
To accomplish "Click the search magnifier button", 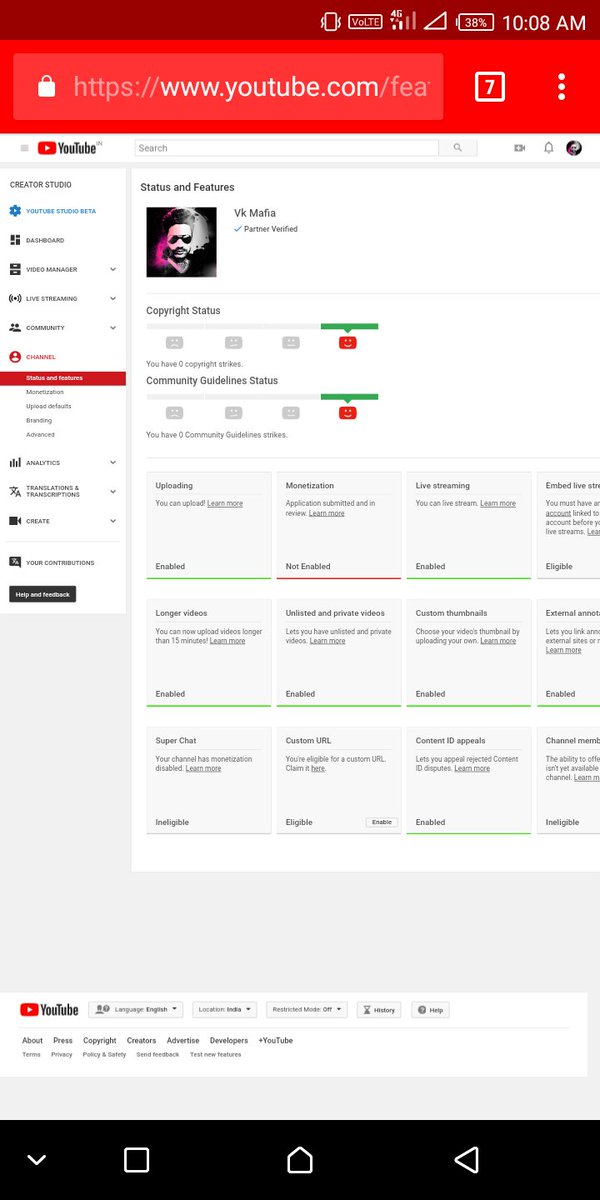I will click(458, 148).
